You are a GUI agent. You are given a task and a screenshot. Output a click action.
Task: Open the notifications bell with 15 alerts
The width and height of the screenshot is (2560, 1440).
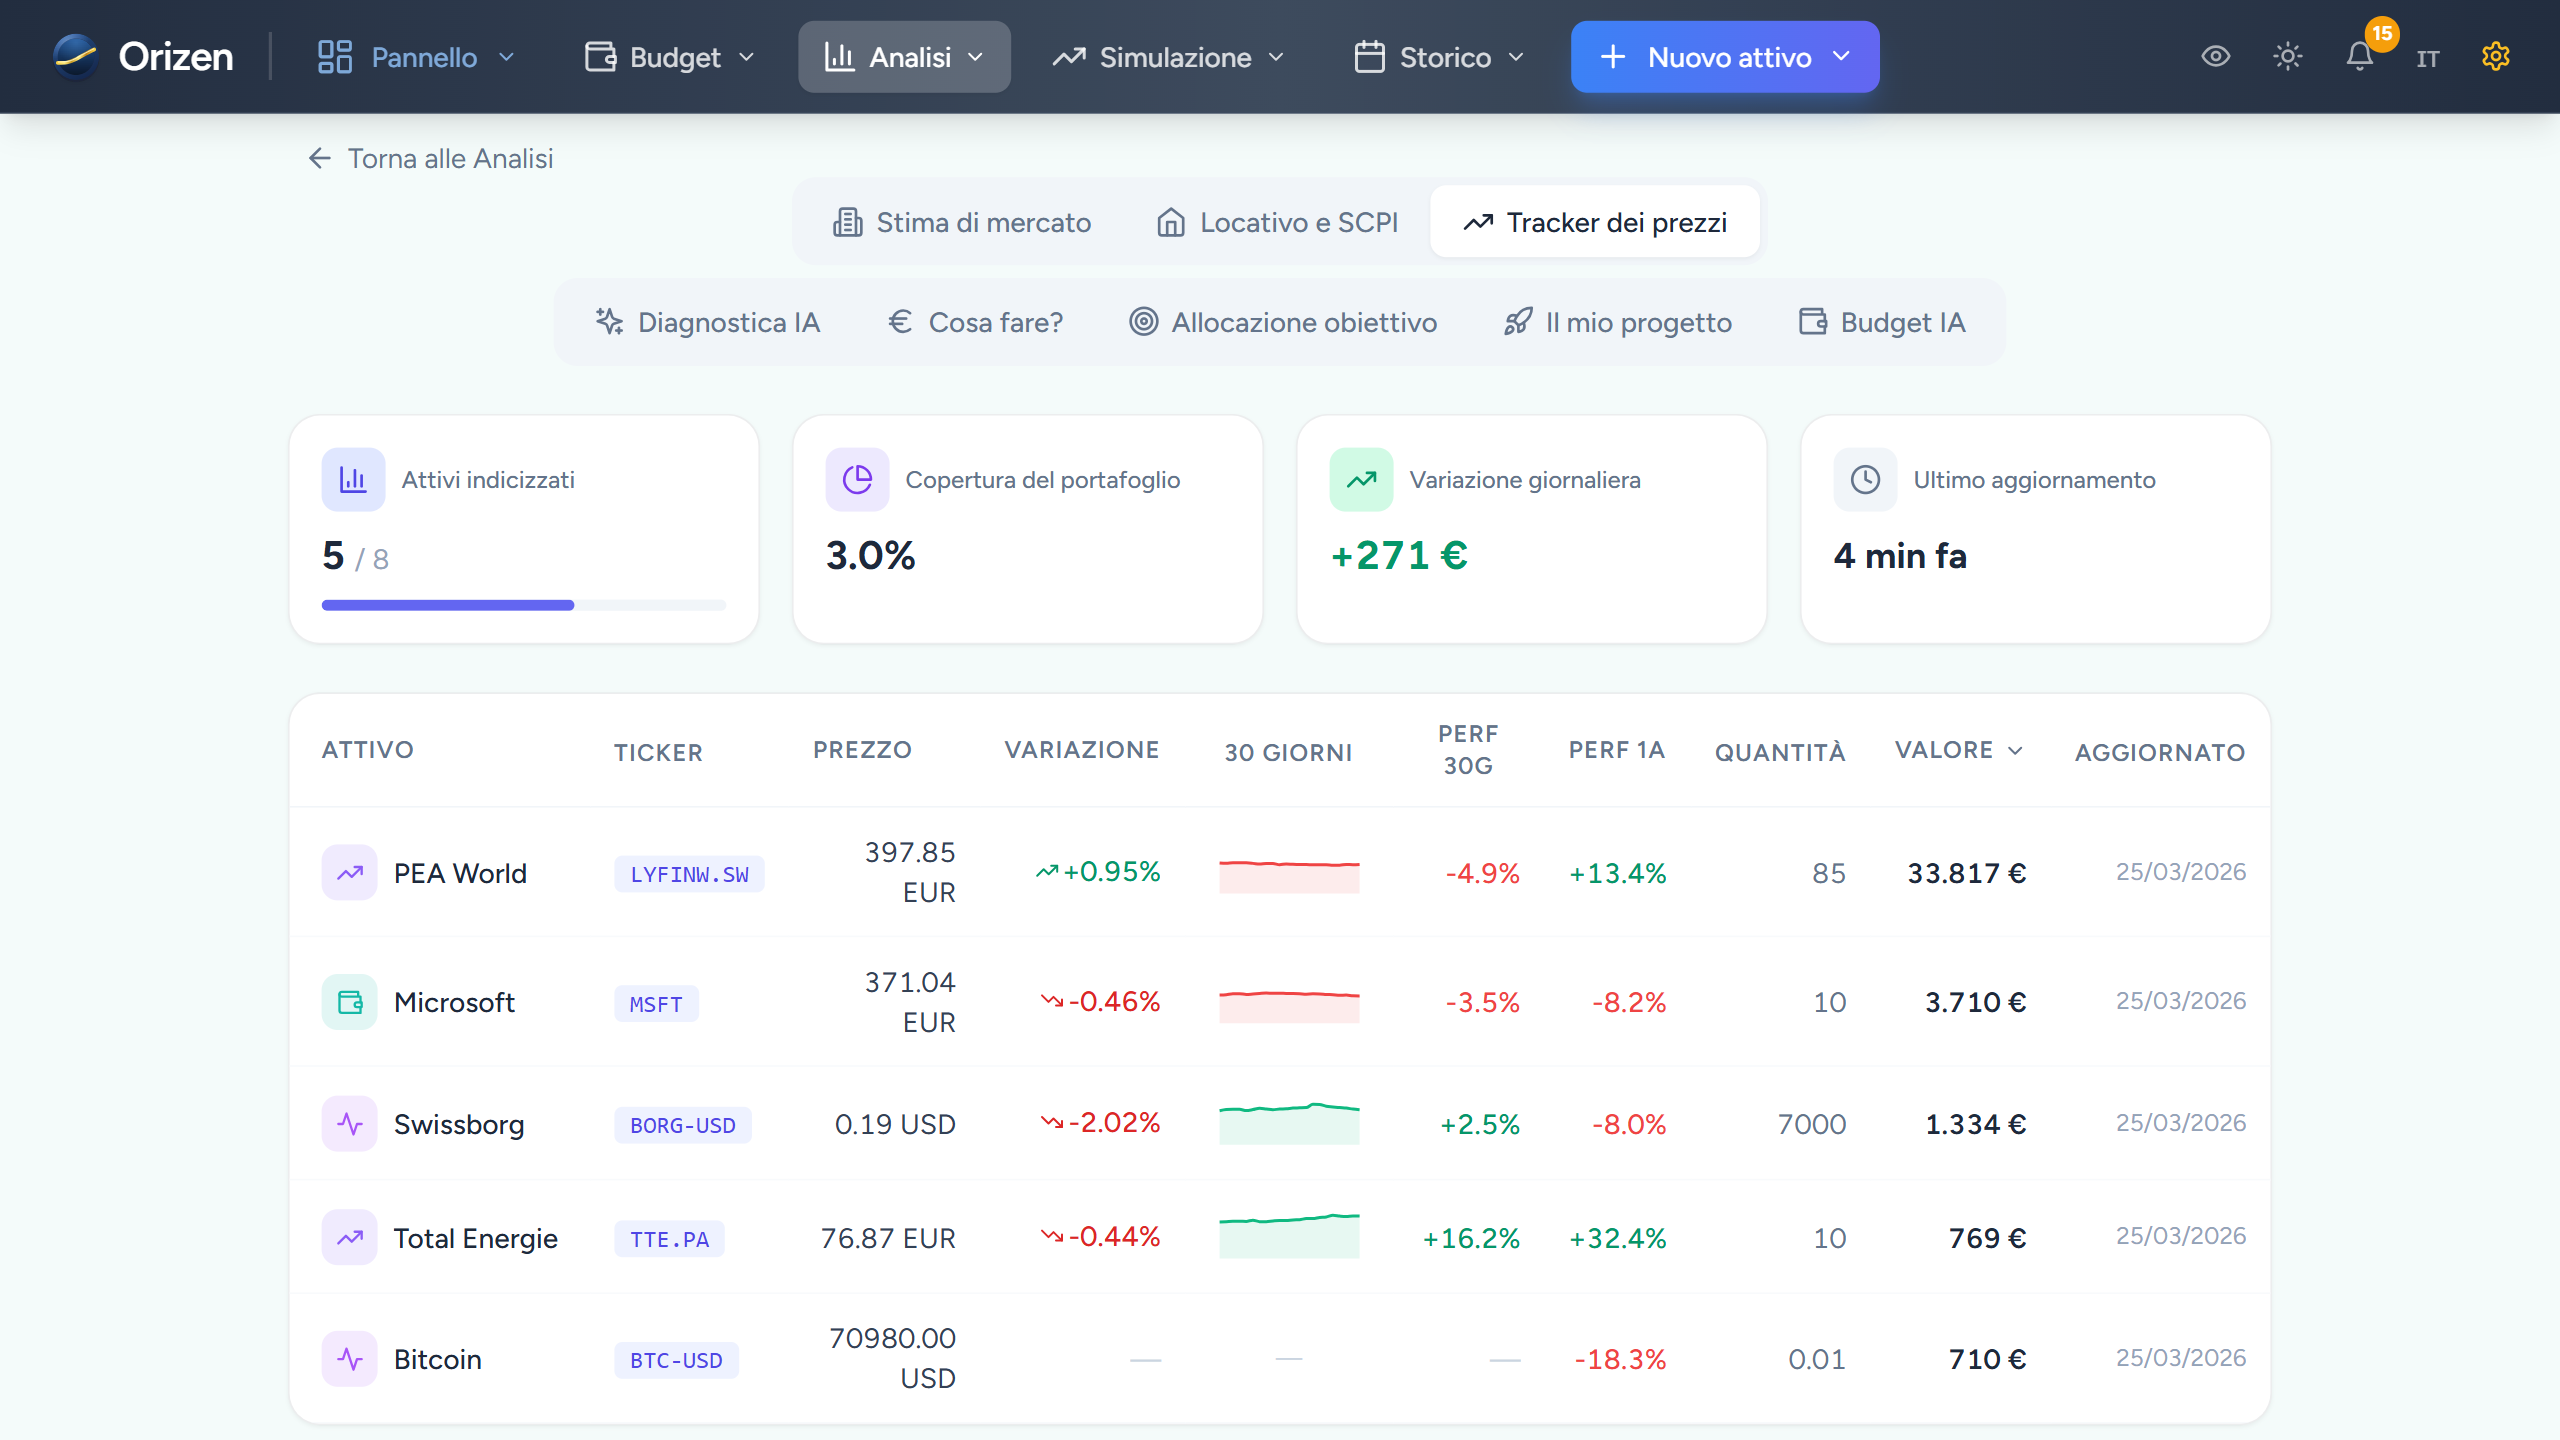[x=2360, y=57]
